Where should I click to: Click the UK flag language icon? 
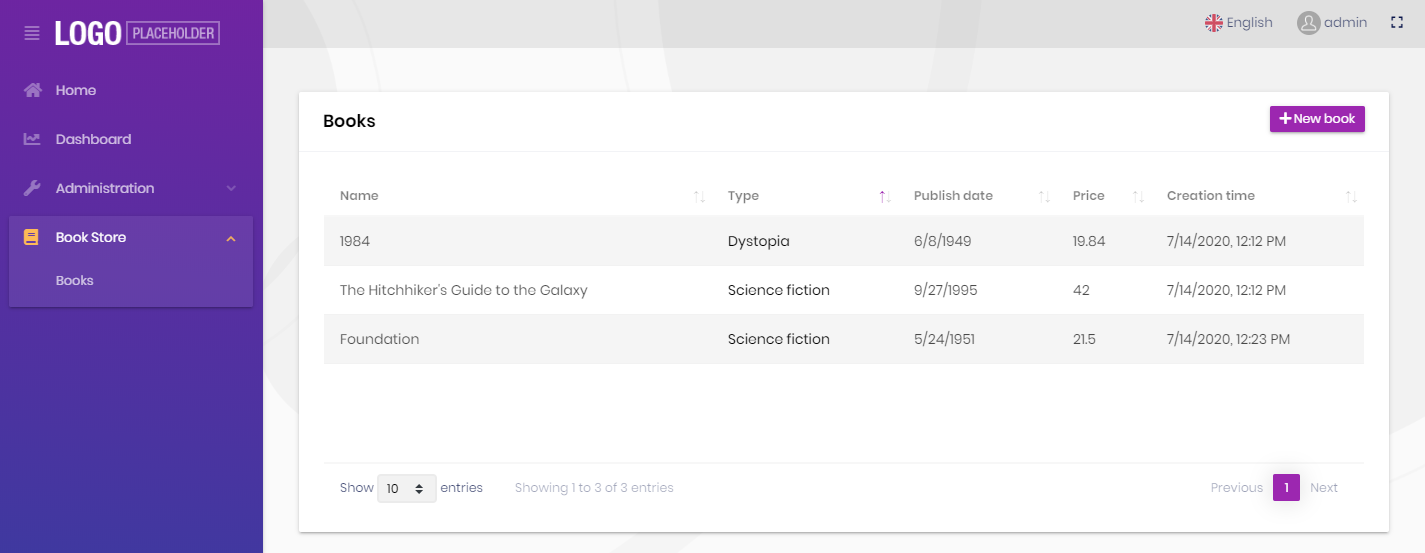click(x=1214, y=22)
